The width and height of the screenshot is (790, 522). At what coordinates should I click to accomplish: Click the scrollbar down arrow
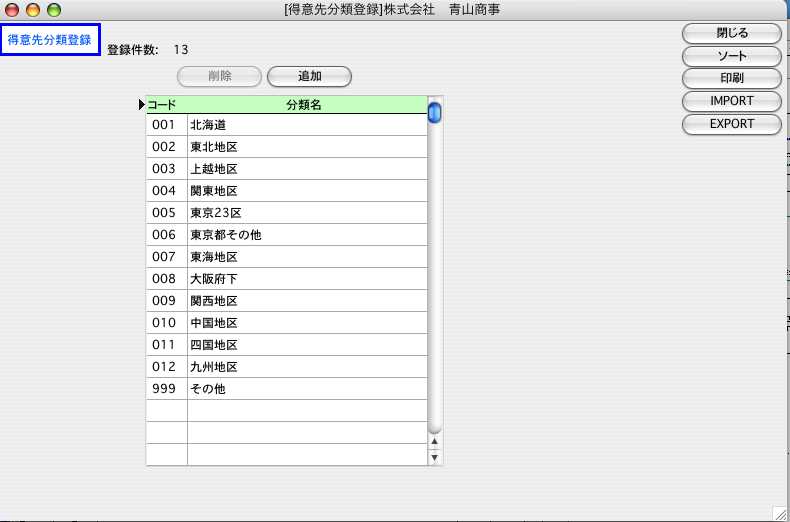435,457
